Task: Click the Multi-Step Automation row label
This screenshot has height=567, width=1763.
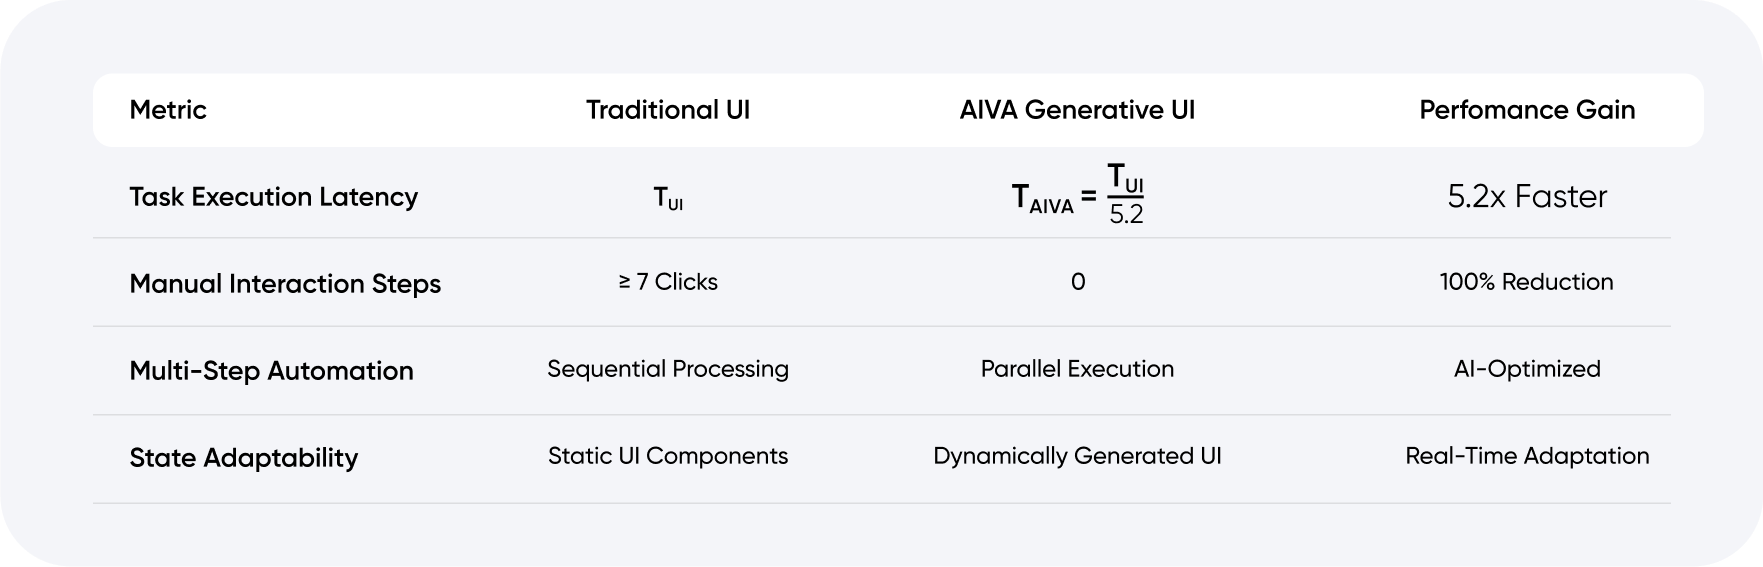Action: pos(271,371)
